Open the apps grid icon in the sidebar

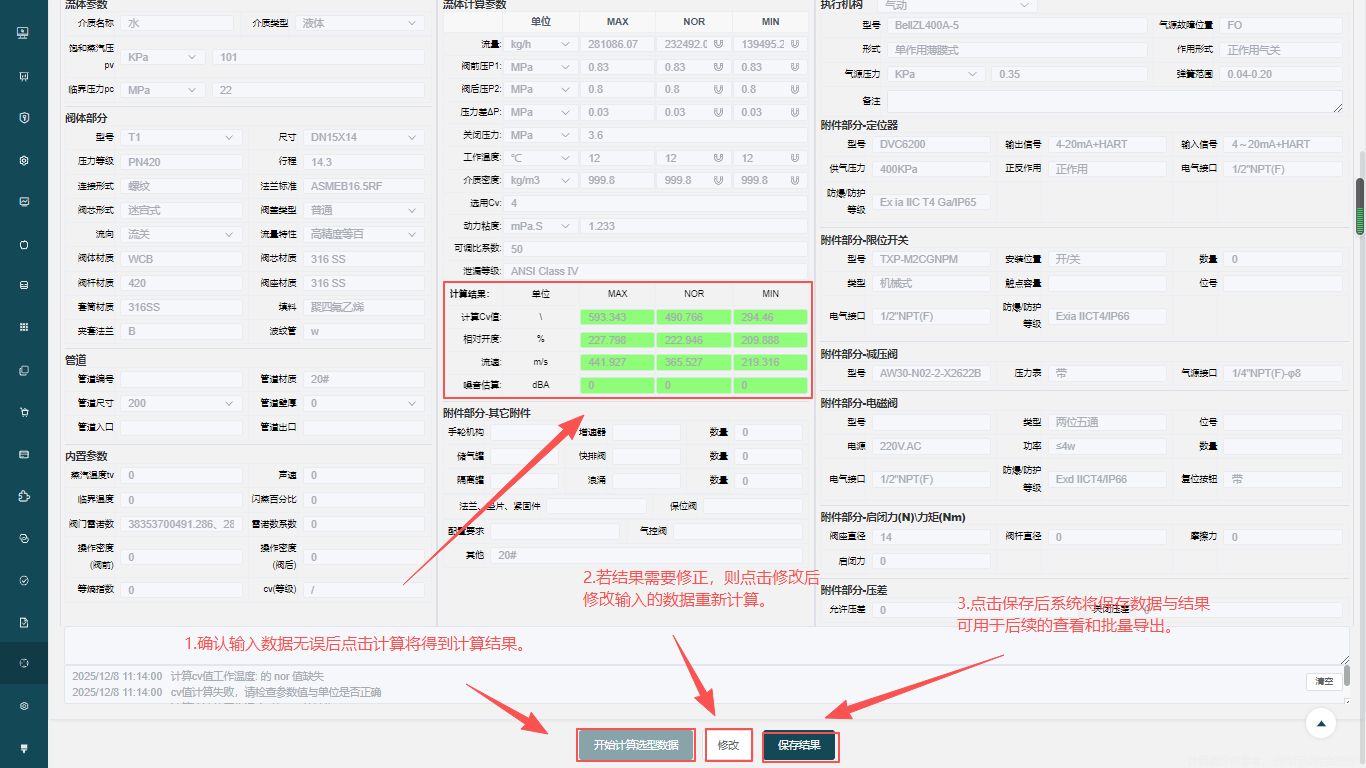pyautogui.click(x=23, y=327)
